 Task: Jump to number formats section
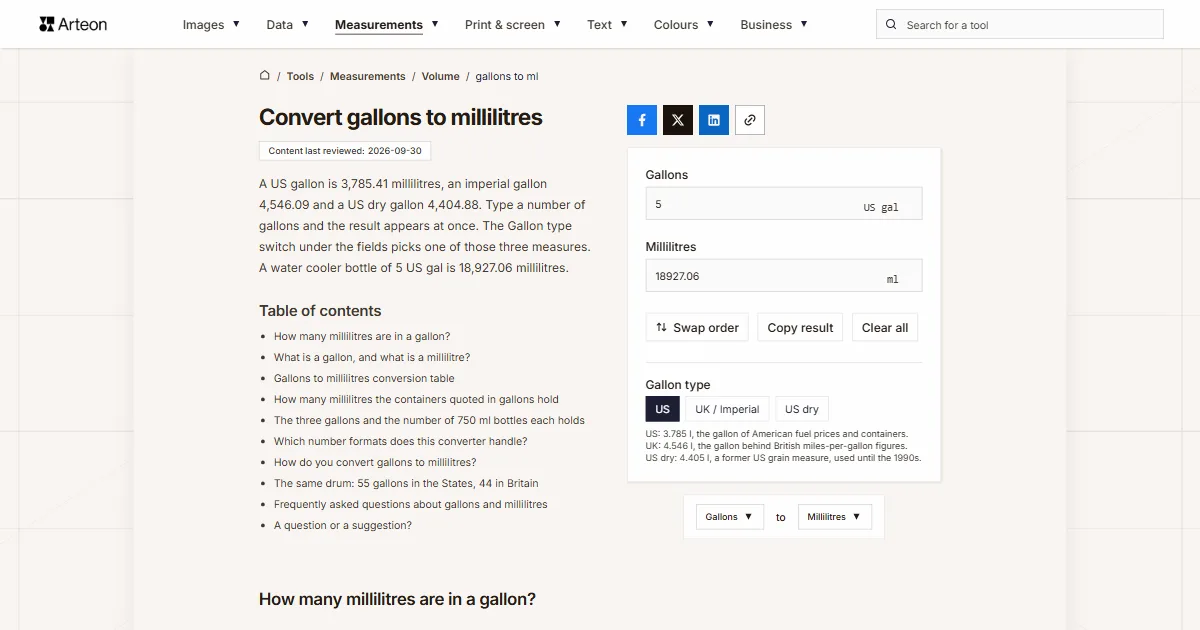400,441
